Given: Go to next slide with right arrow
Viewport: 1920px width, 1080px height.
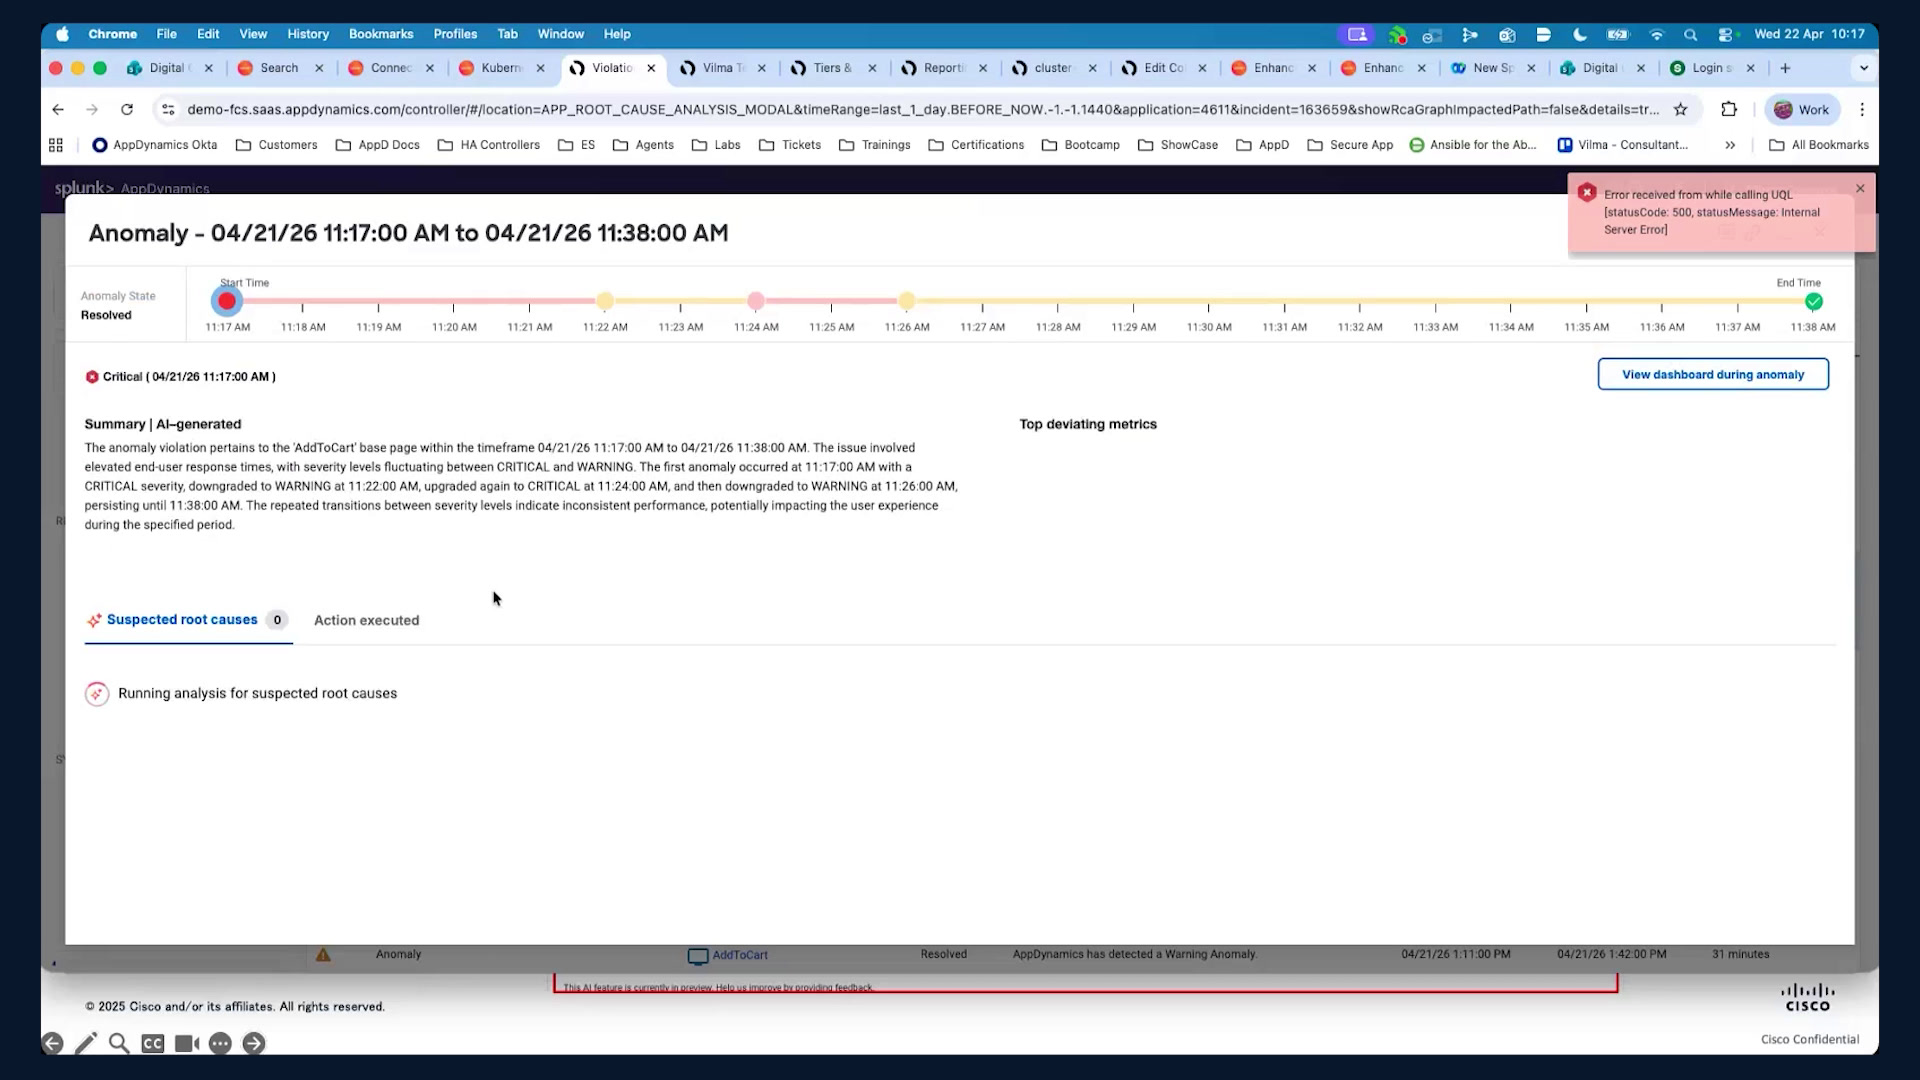Looking at the screenshot, I should coord(254,1043).
